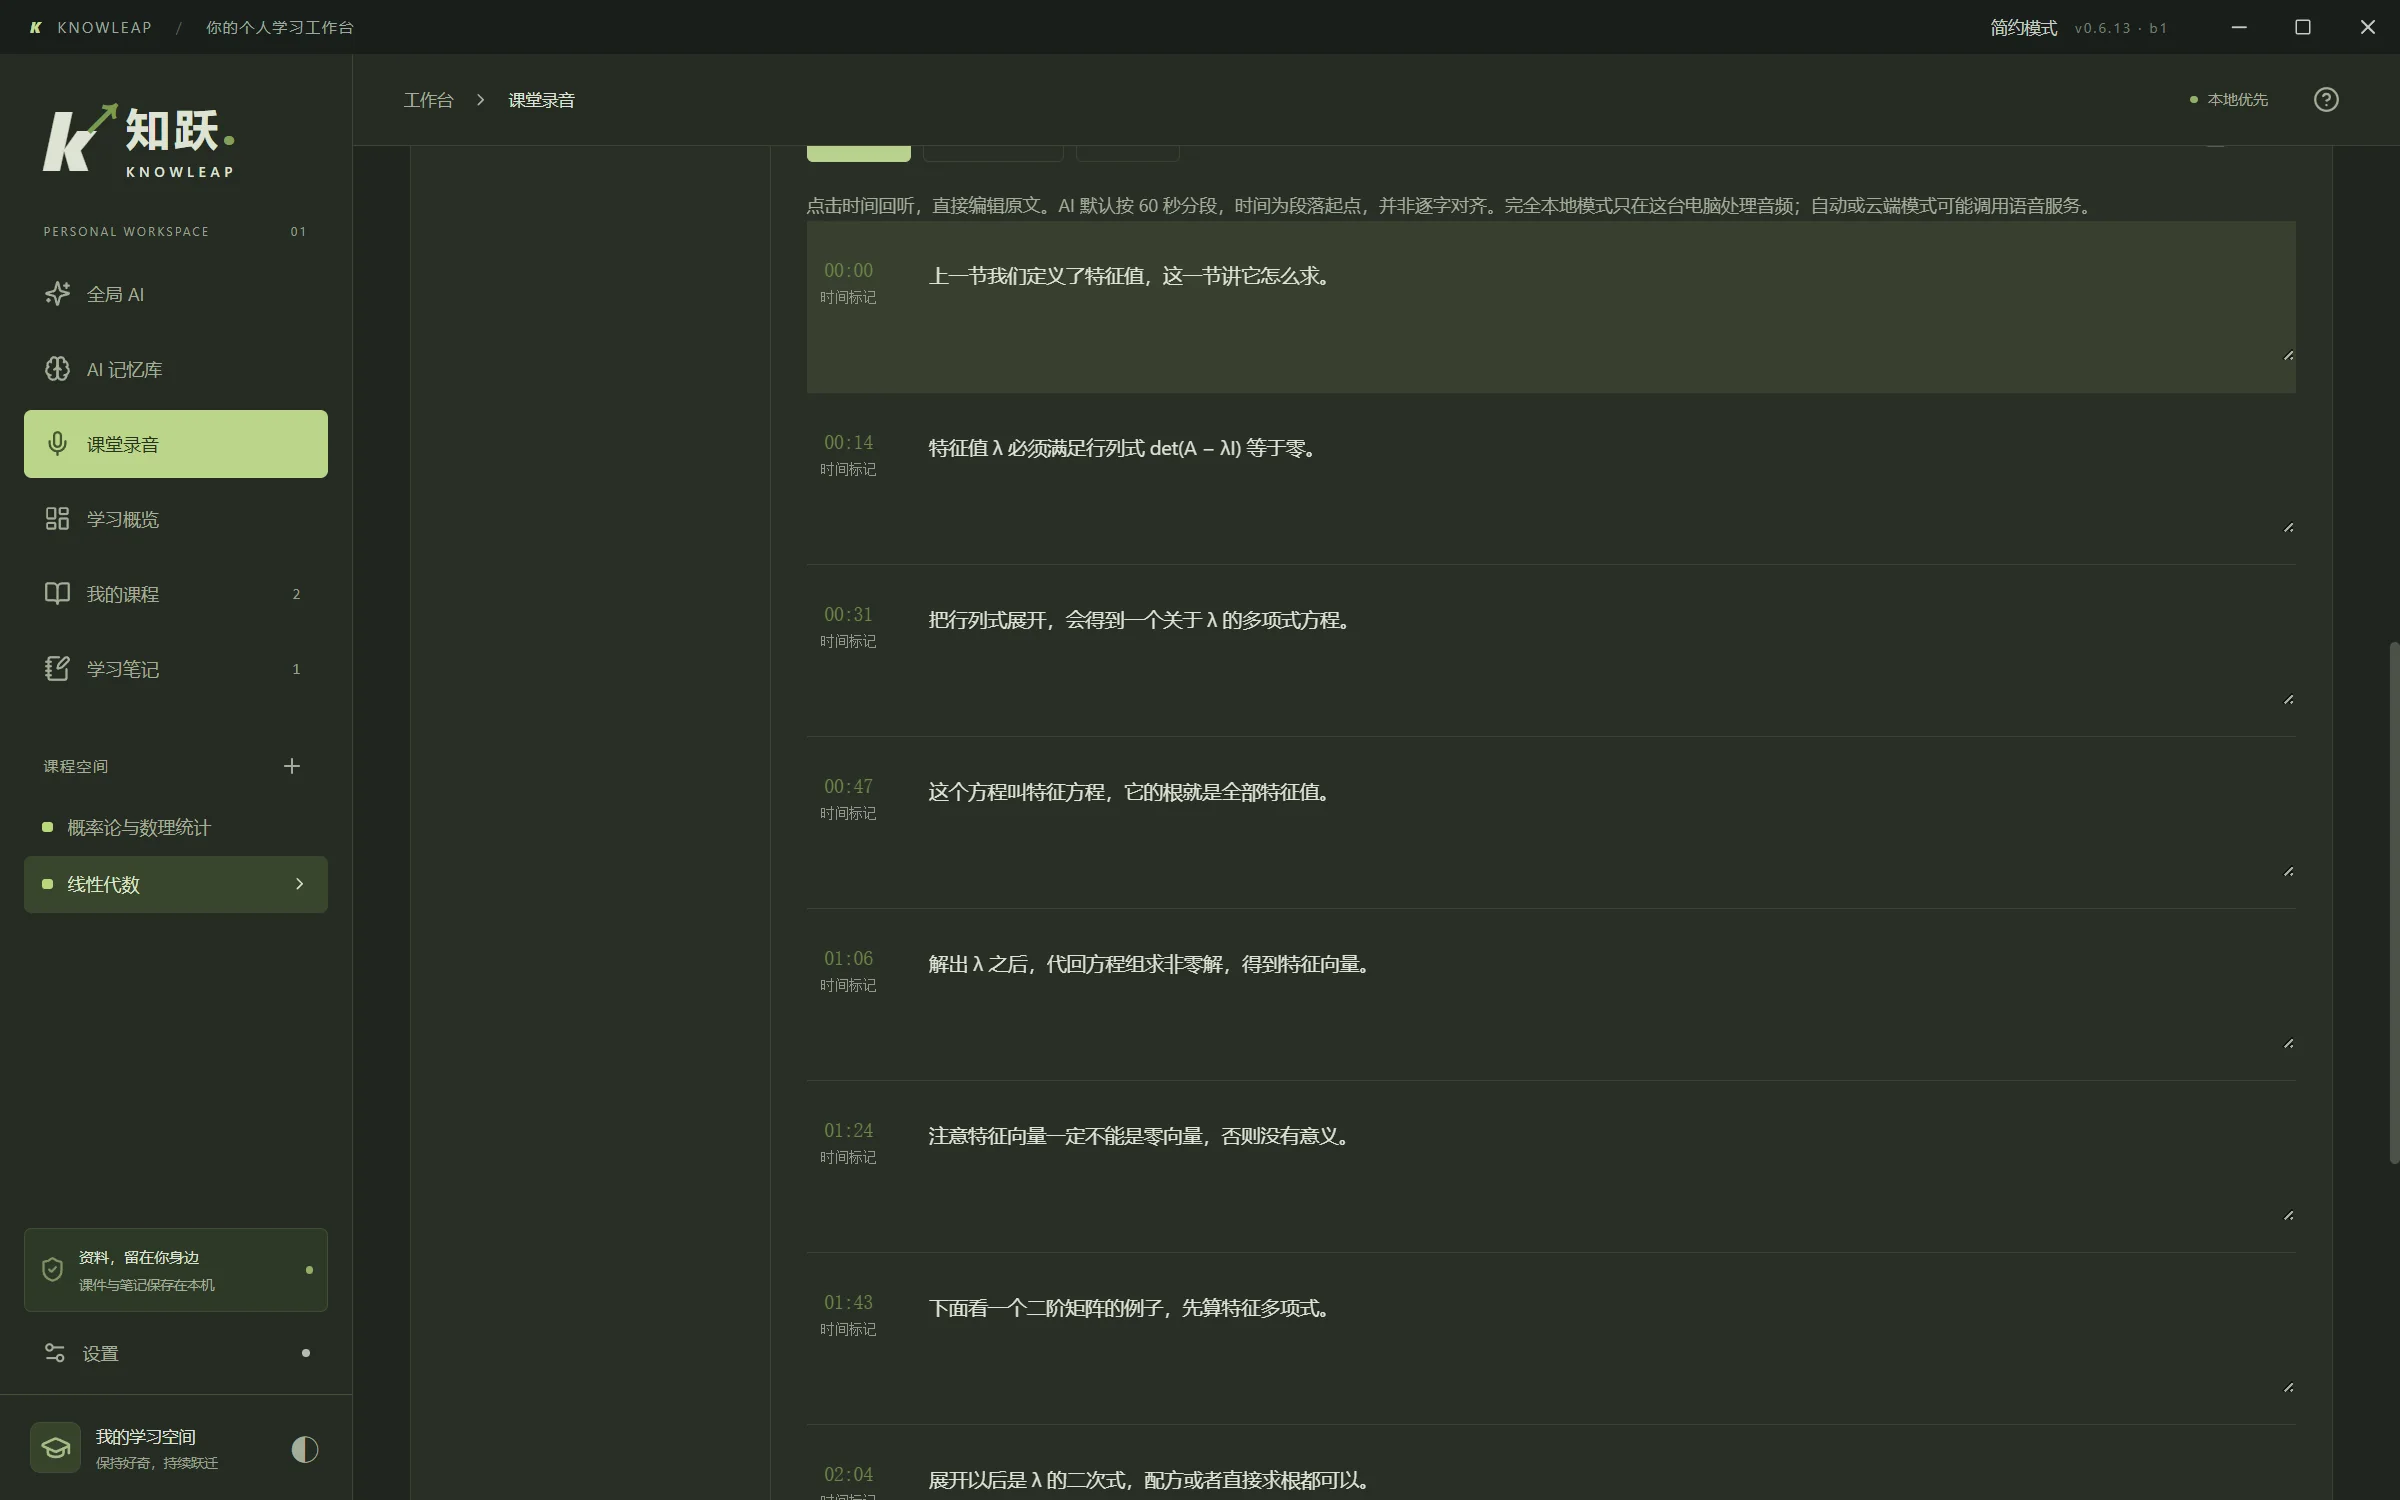Open 学习笔记 navigation entry

(x=176, y=669)
